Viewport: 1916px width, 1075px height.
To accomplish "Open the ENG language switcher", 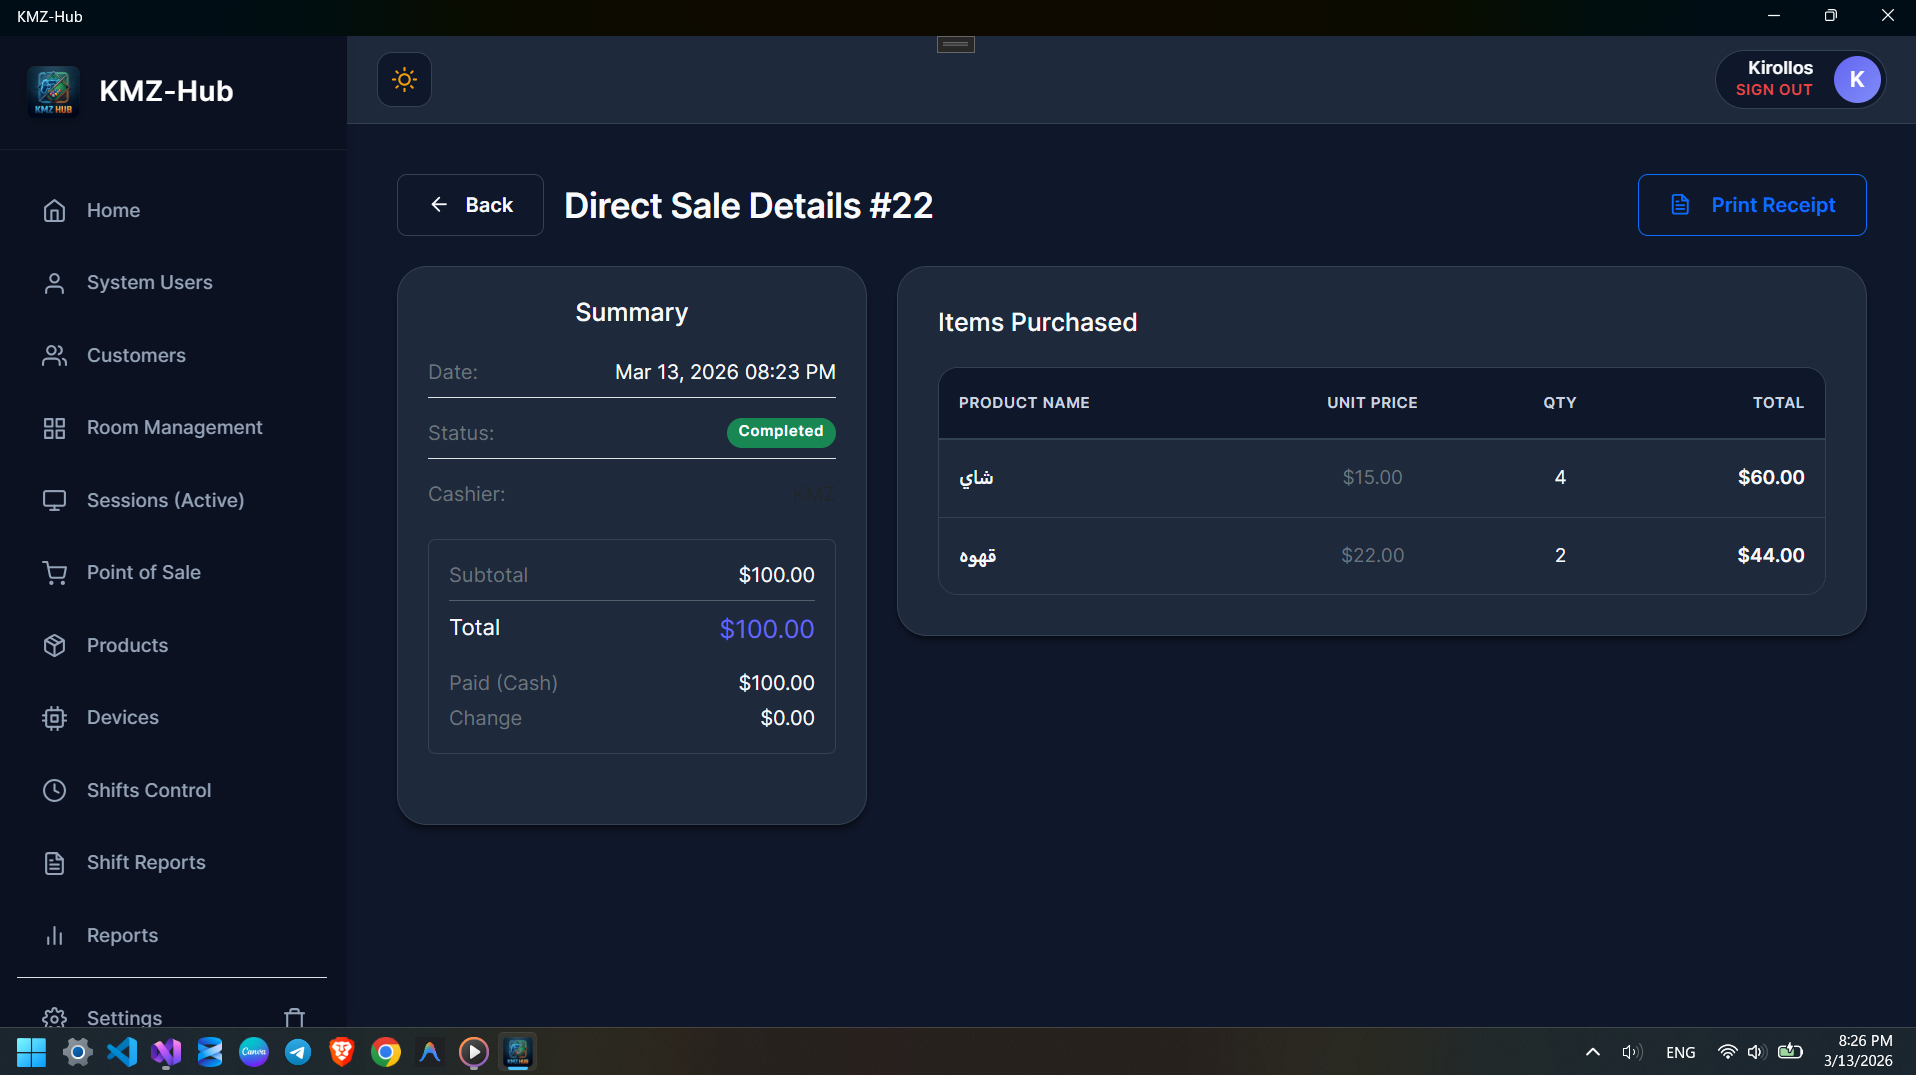I will click(x=1680, y=1052).
